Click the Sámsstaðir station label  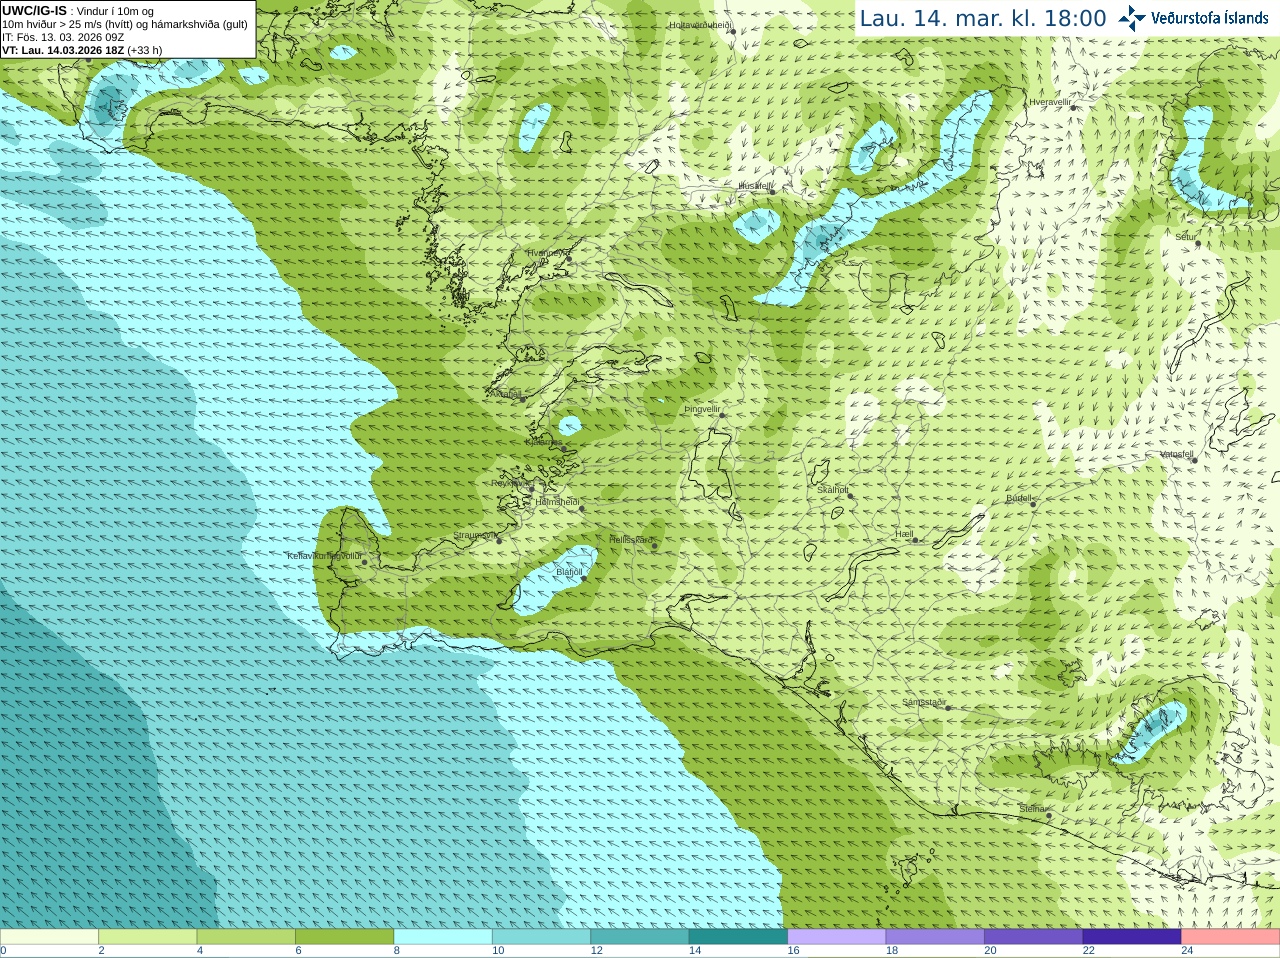point(924,702)
